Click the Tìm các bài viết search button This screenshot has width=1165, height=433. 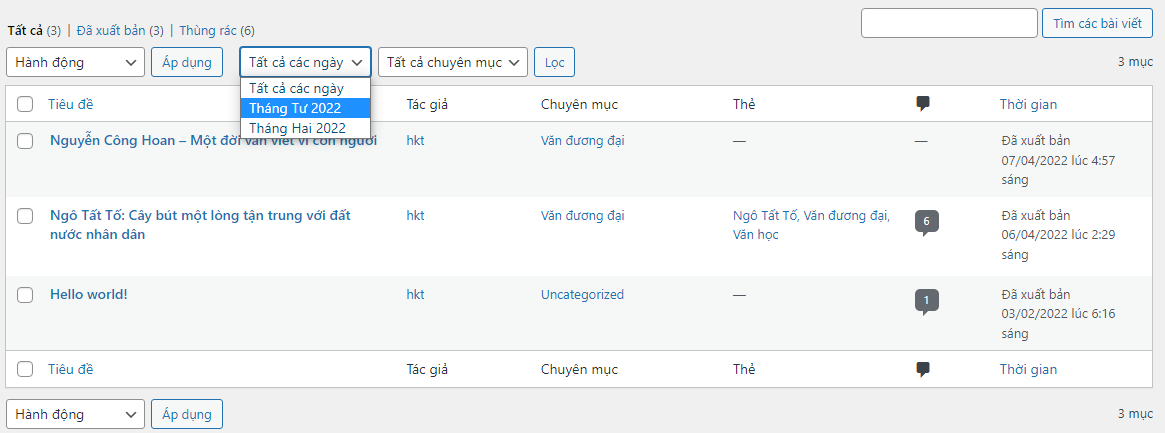pyautogui.click(x=1097, y=23)
